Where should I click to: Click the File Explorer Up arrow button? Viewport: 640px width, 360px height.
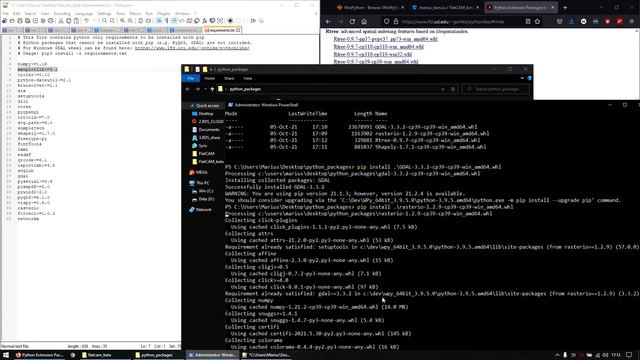212,89
